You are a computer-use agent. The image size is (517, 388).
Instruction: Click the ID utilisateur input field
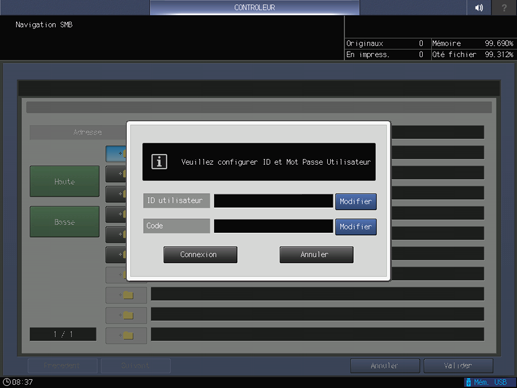point(273,201)
